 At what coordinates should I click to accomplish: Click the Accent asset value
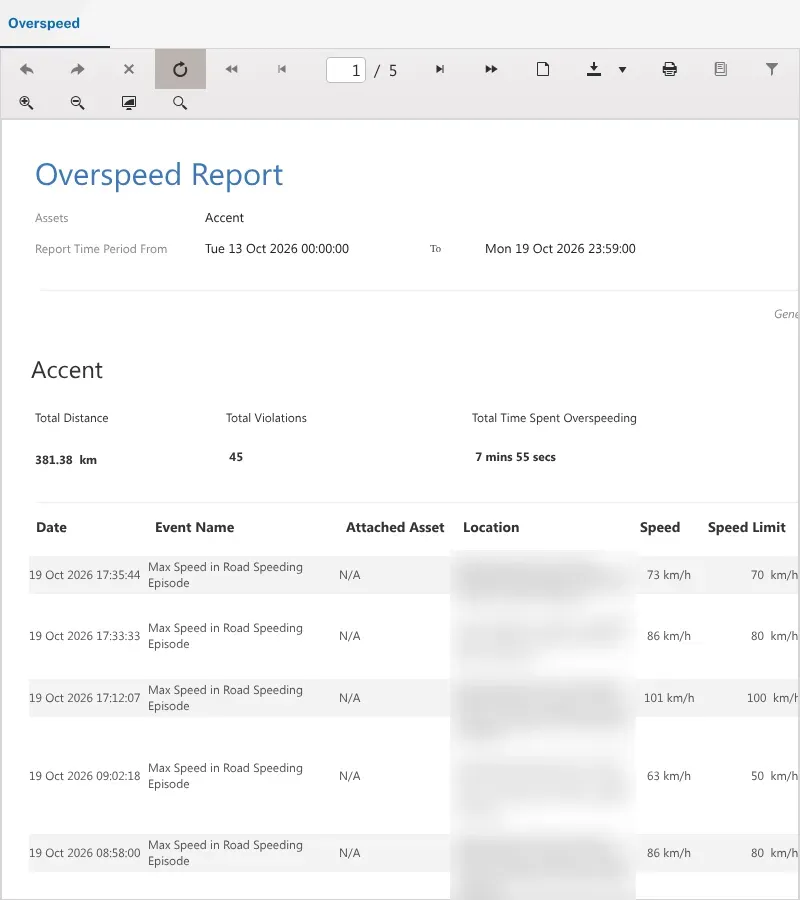coord(224,218)
